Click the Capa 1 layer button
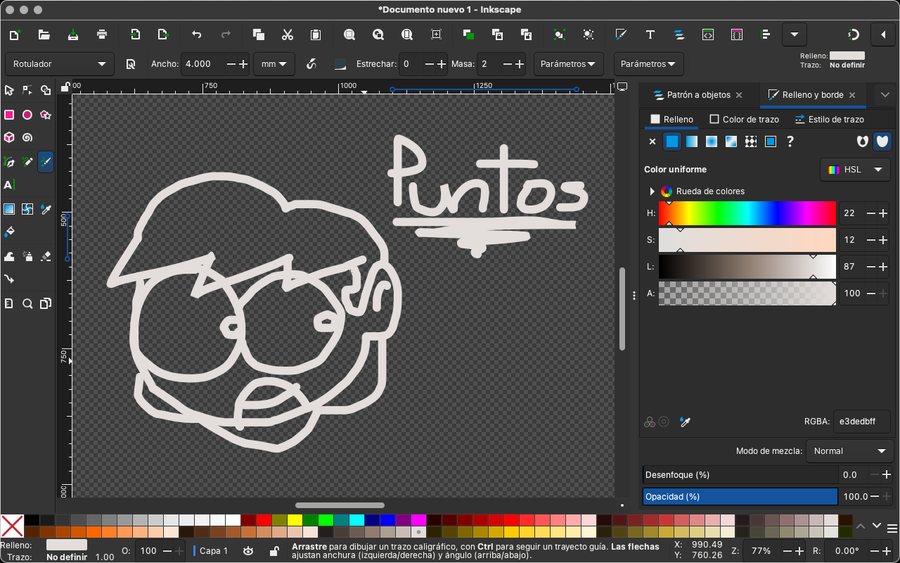The width and height of the screenshot is (900, 563). pyautogui.click(x=210, y=551)
